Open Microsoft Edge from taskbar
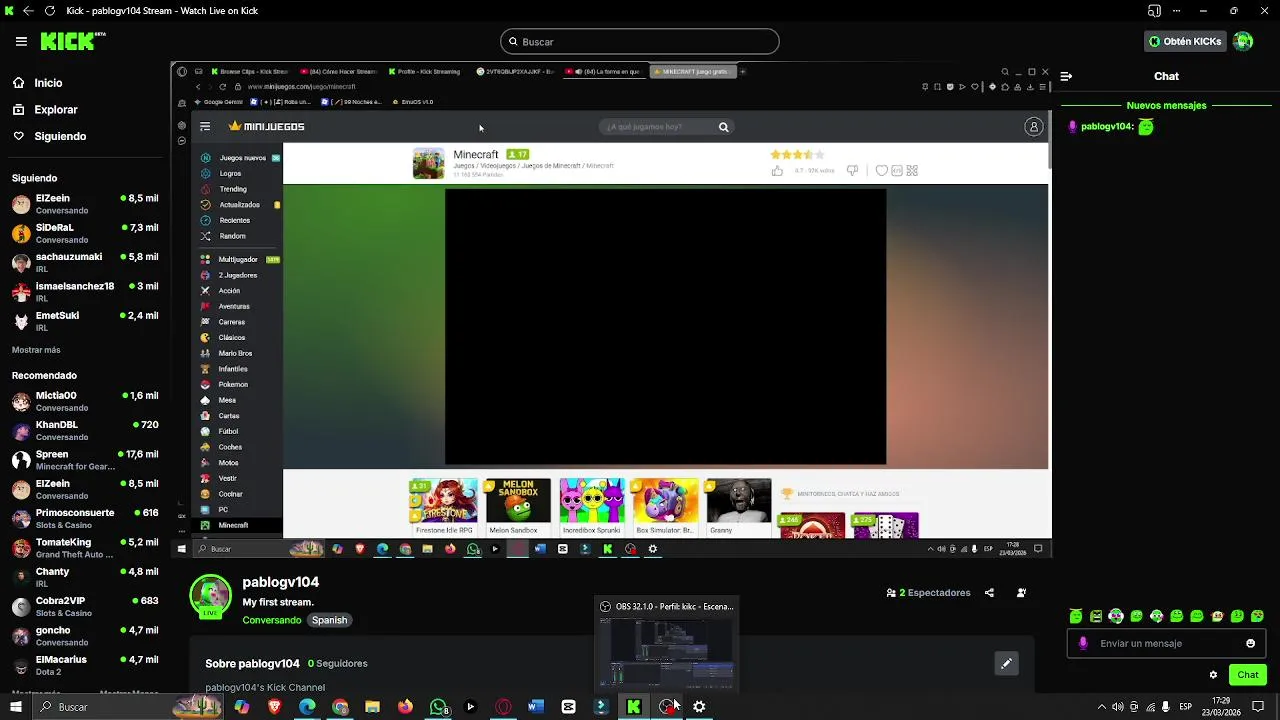Image resolution: width=1280 pixels, height=720 pixels. pos(307,707)
